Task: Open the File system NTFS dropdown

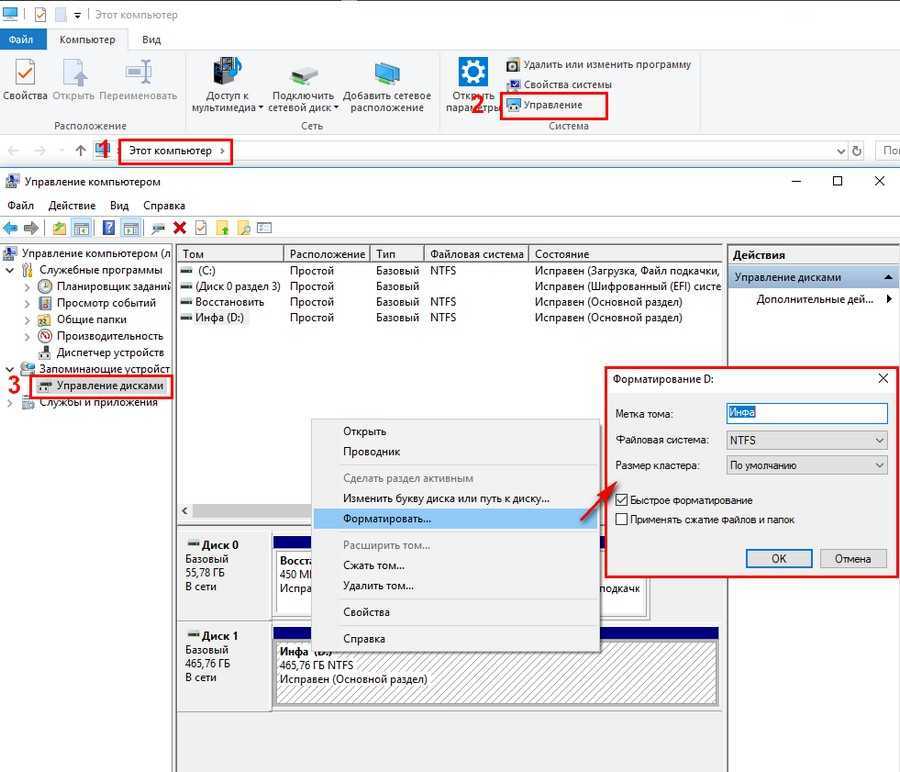Action: [x=806, y=440]
